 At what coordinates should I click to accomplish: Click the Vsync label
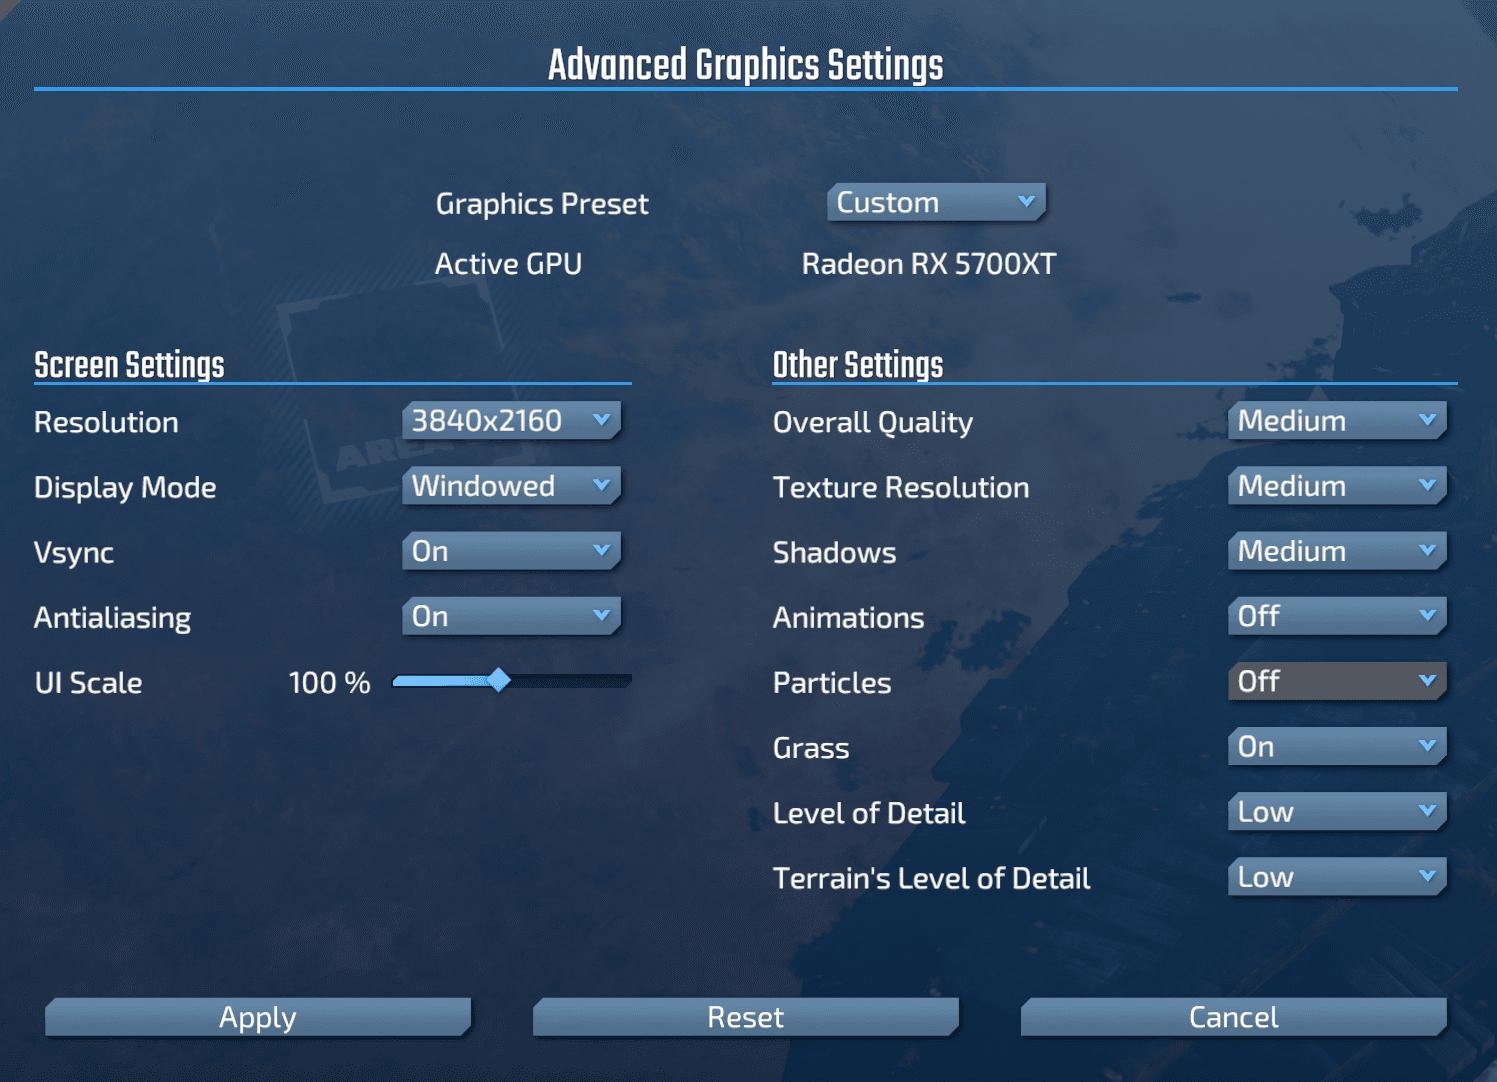click(x=74, y=553)
